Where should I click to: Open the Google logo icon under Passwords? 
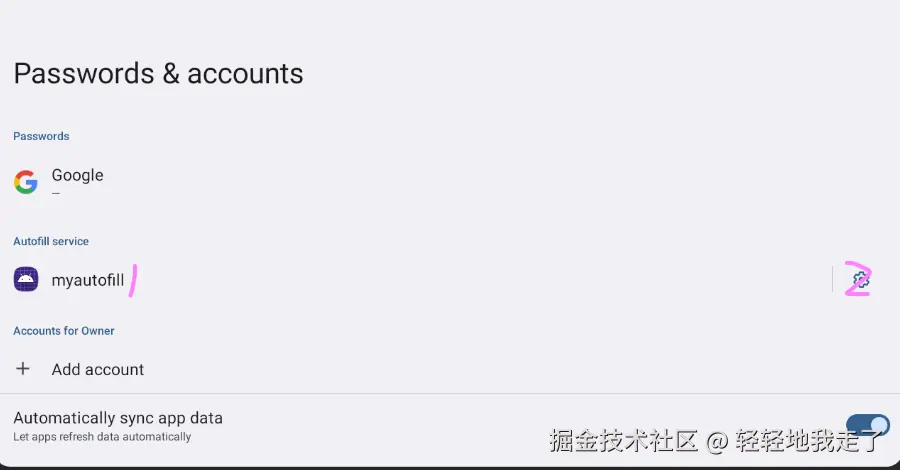click(x=26, y=182)
